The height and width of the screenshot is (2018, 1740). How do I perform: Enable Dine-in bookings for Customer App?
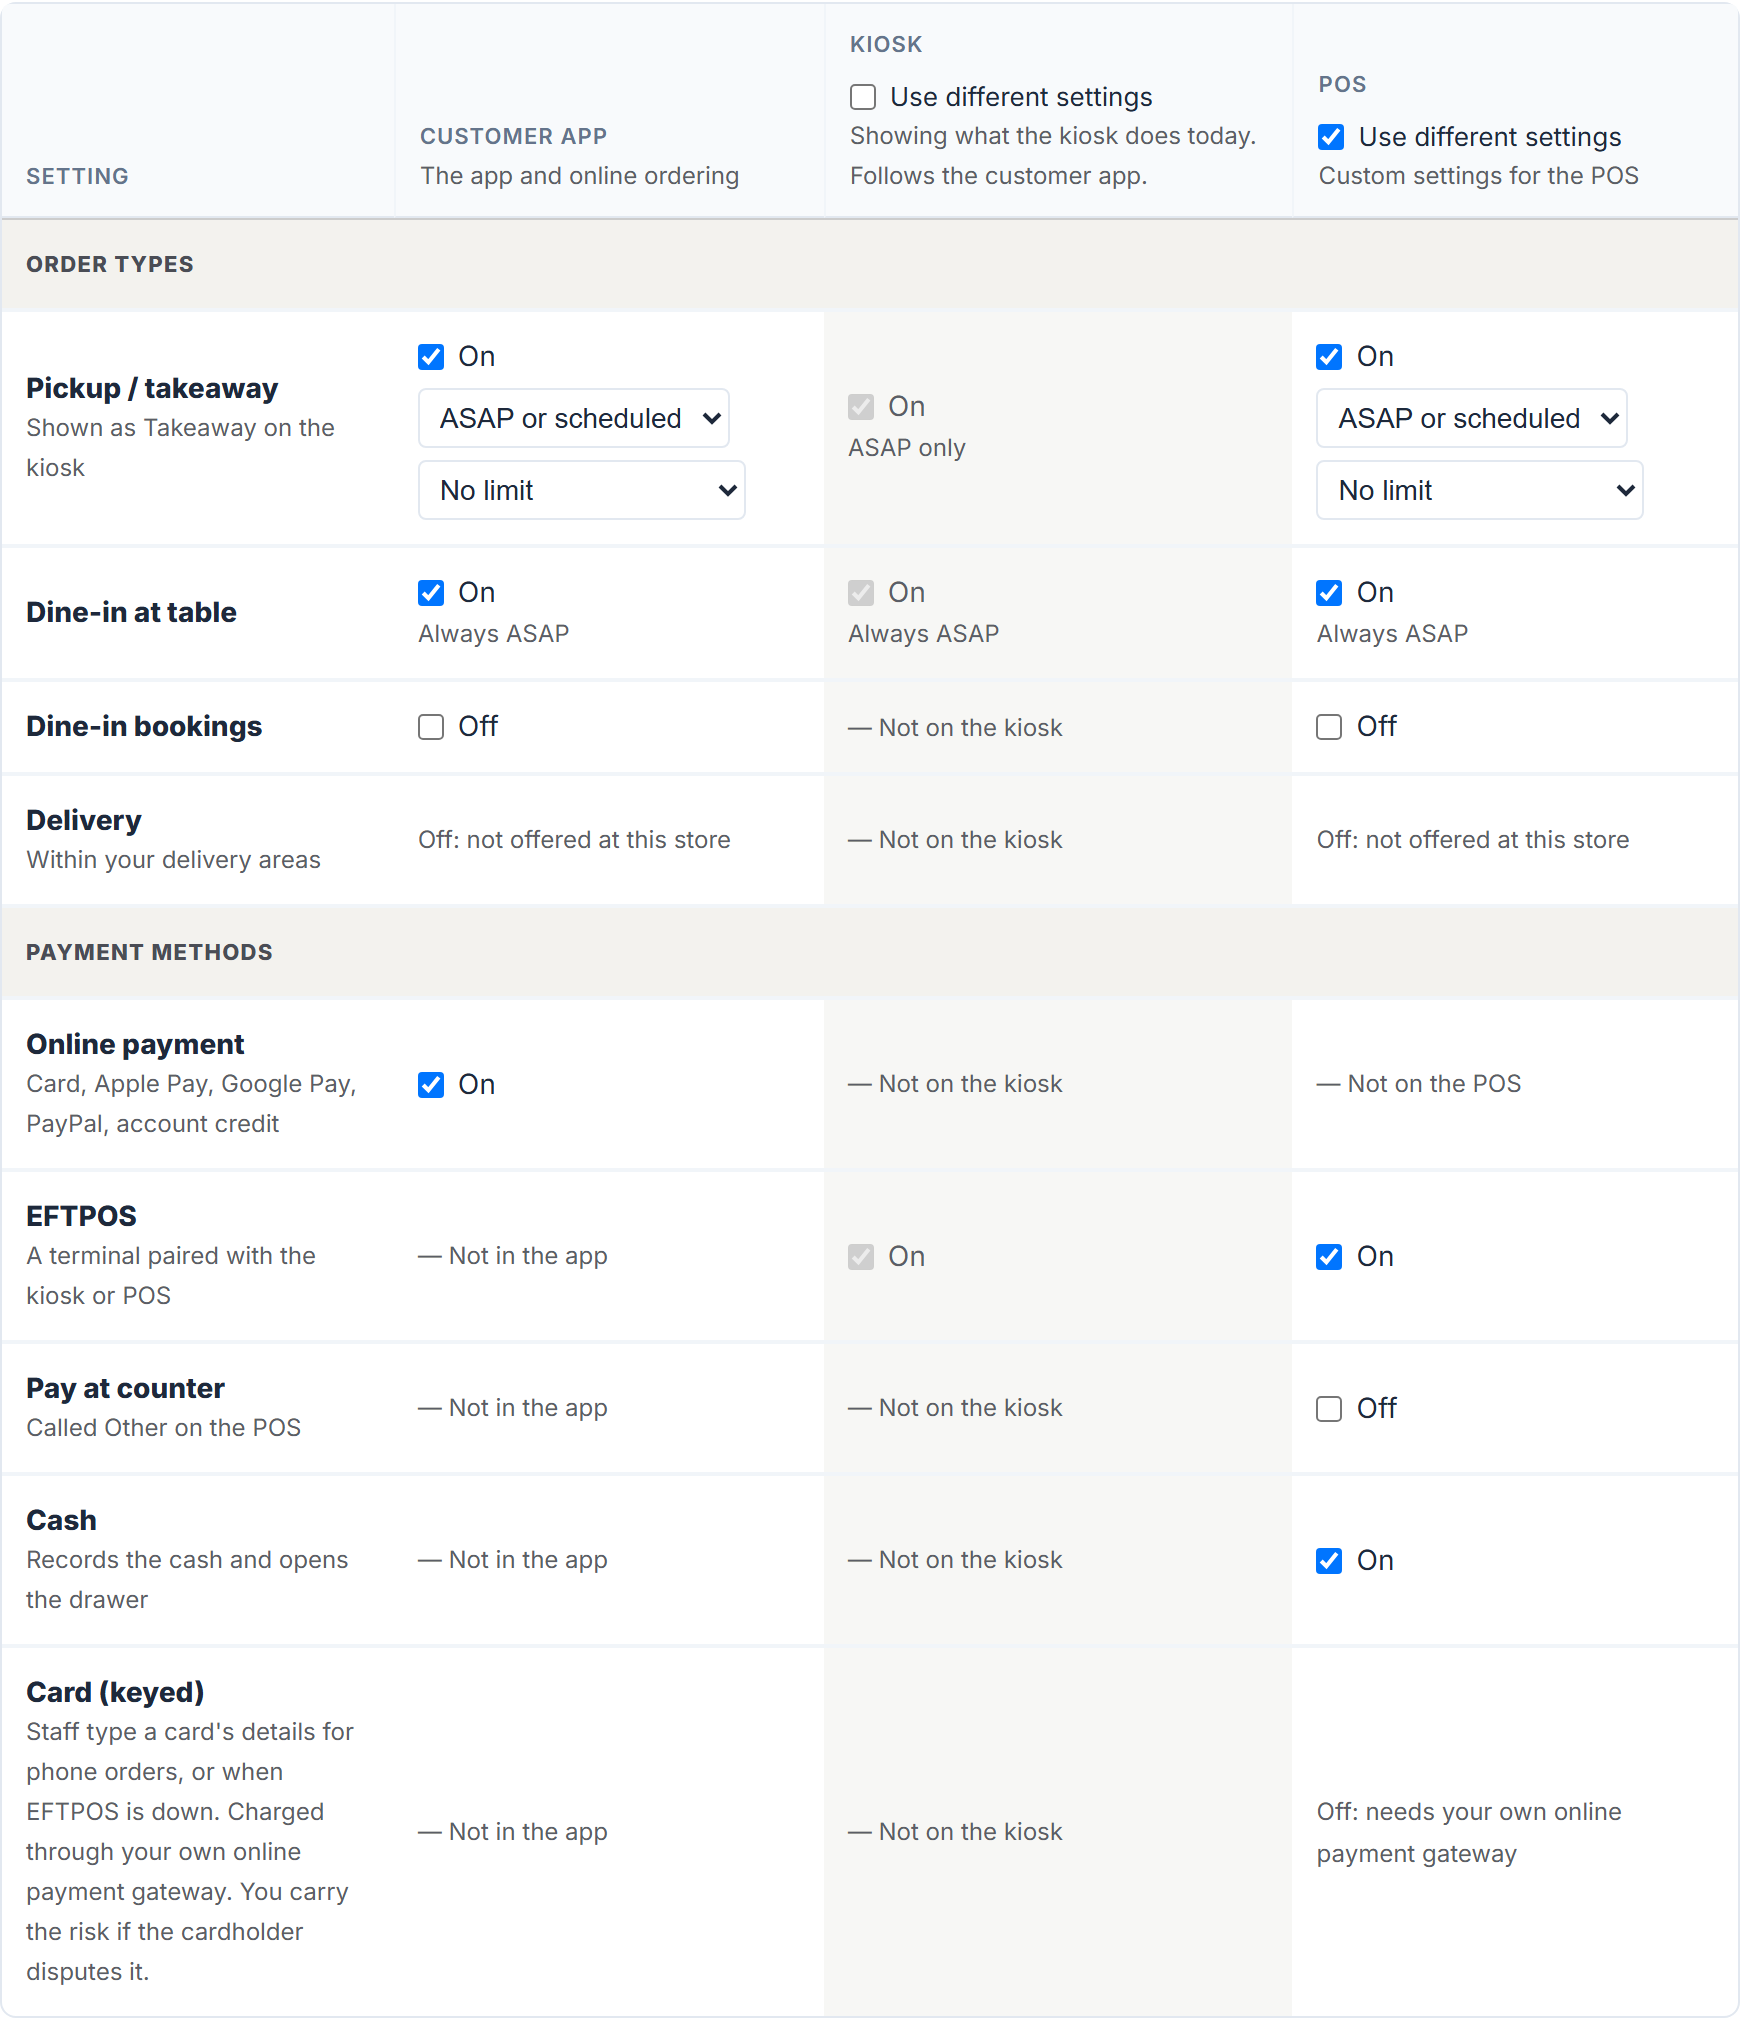431,727
